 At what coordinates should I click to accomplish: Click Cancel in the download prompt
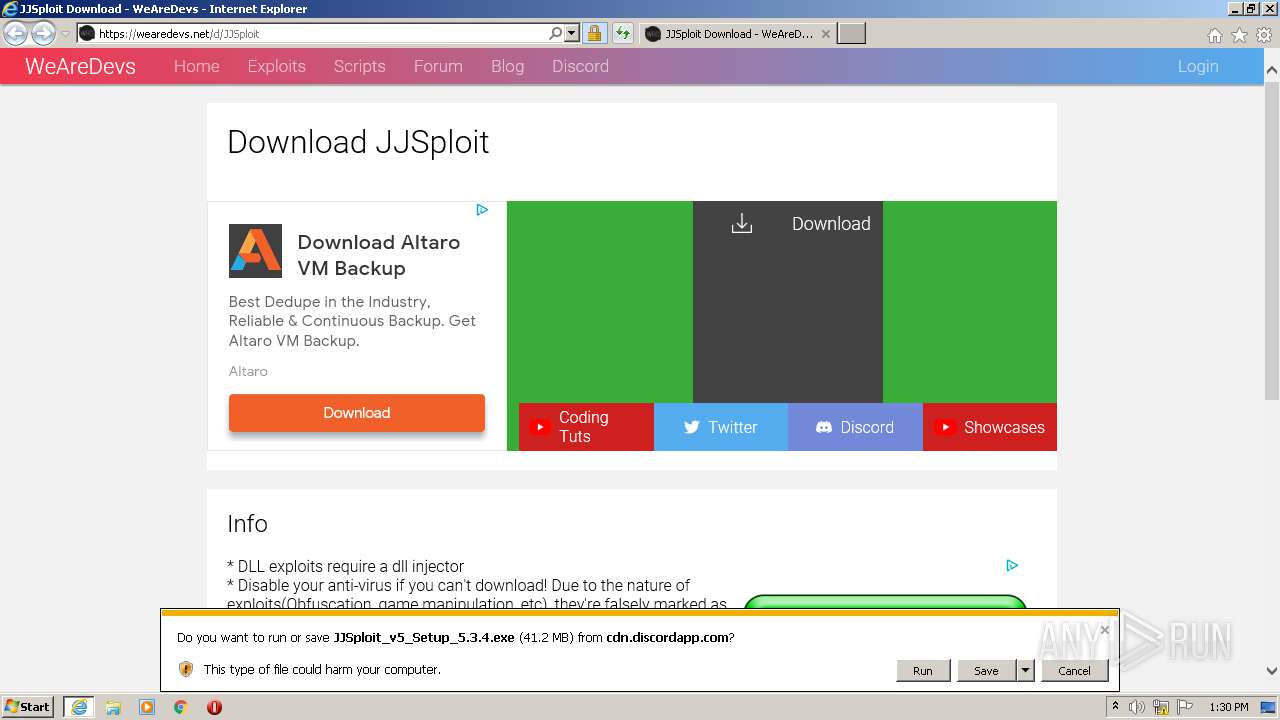(x=1074, y=671)
